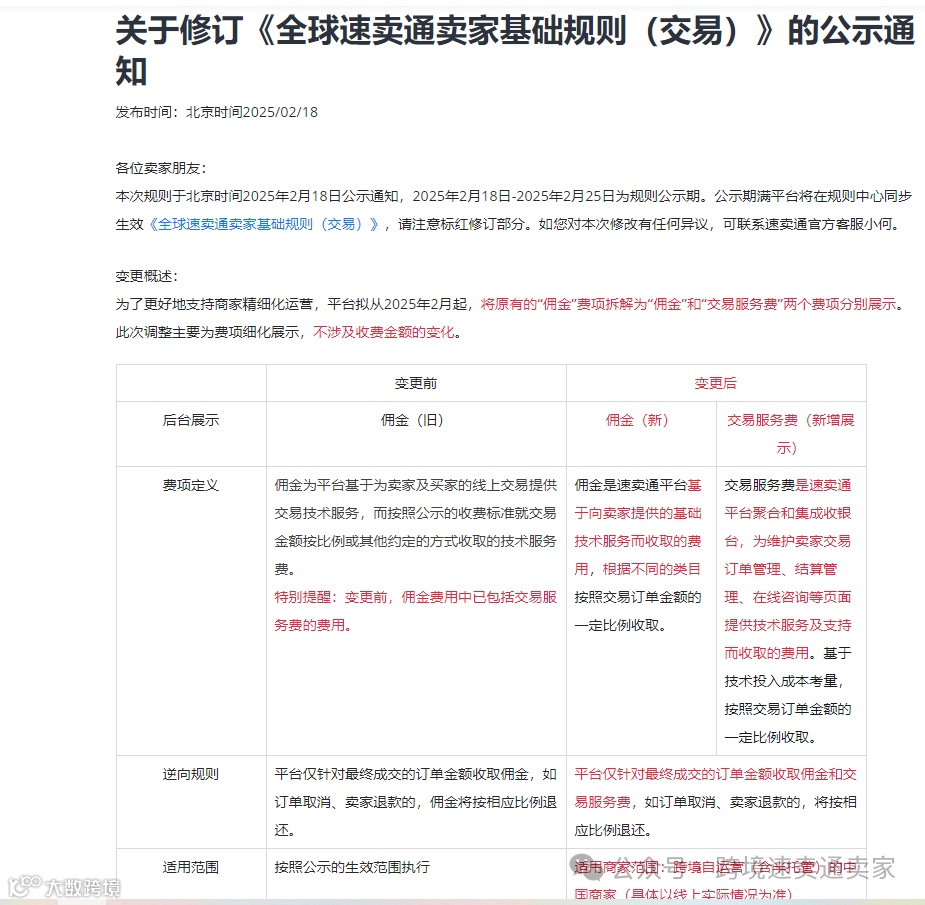Image resolution: width=925 pixels, height=905 pixels.
Task: Click the new 逆向规则 red text mentioning 佣金和交易服务费
Action: pyautogui.click(x=715, y=788)
